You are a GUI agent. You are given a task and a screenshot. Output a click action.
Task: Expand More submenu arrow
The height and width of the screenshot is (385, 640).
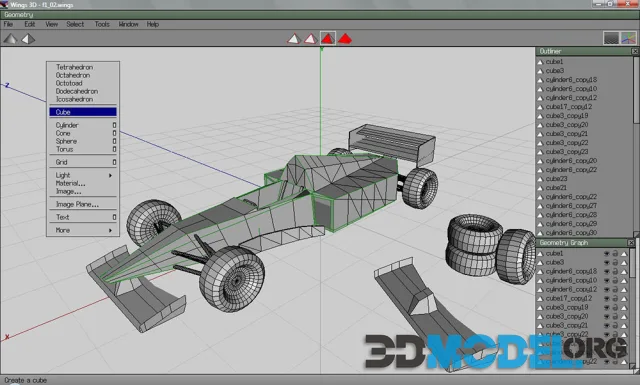tap(110, 230)
